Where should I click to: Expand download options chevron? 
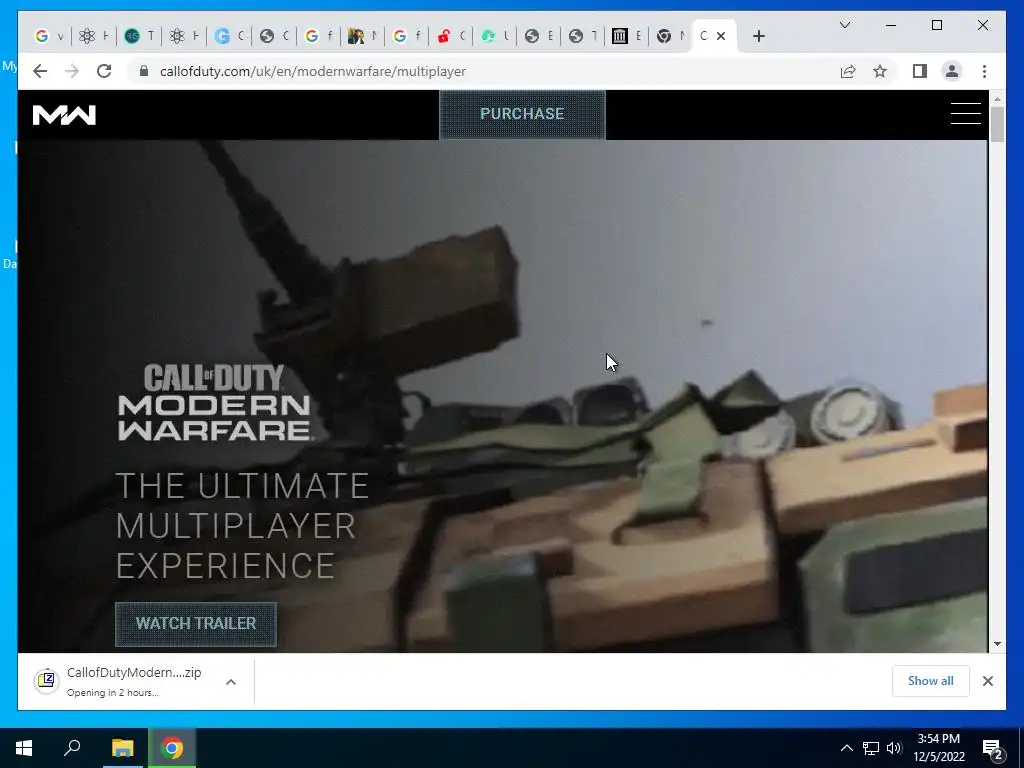point(231,682)
